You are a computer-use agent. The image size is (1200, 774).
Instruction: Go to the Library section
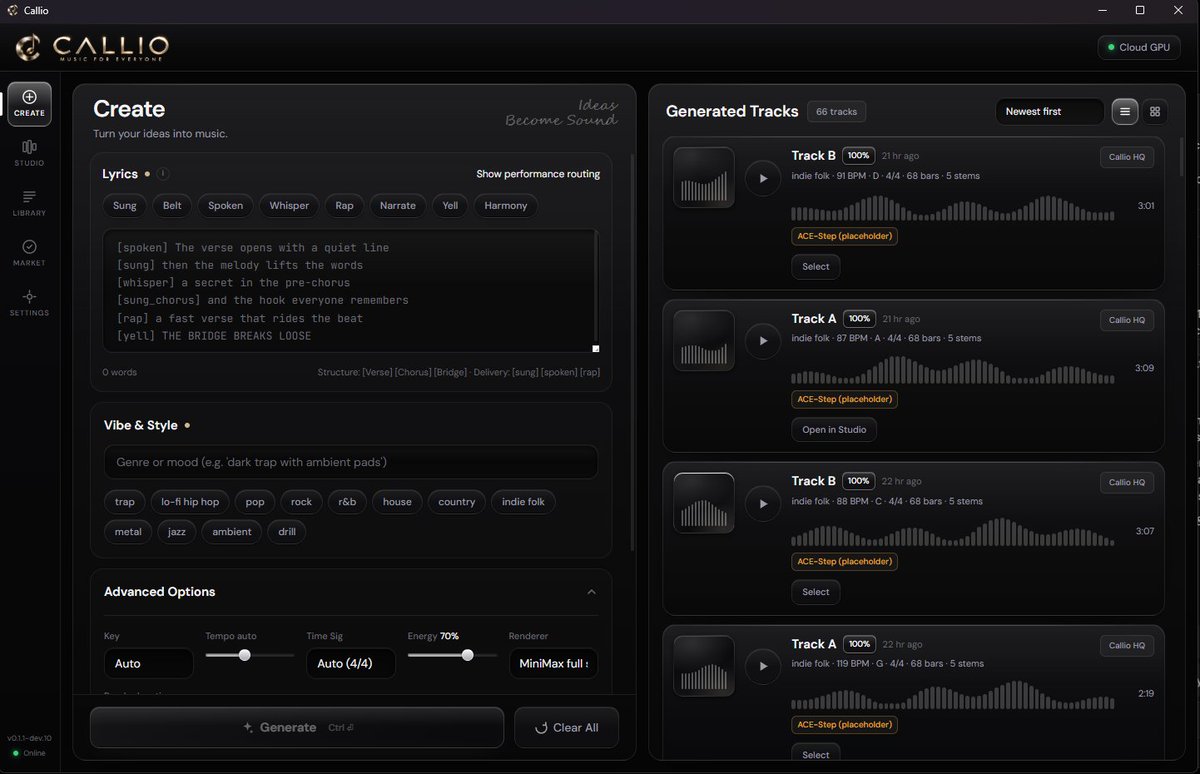[29, 203]
